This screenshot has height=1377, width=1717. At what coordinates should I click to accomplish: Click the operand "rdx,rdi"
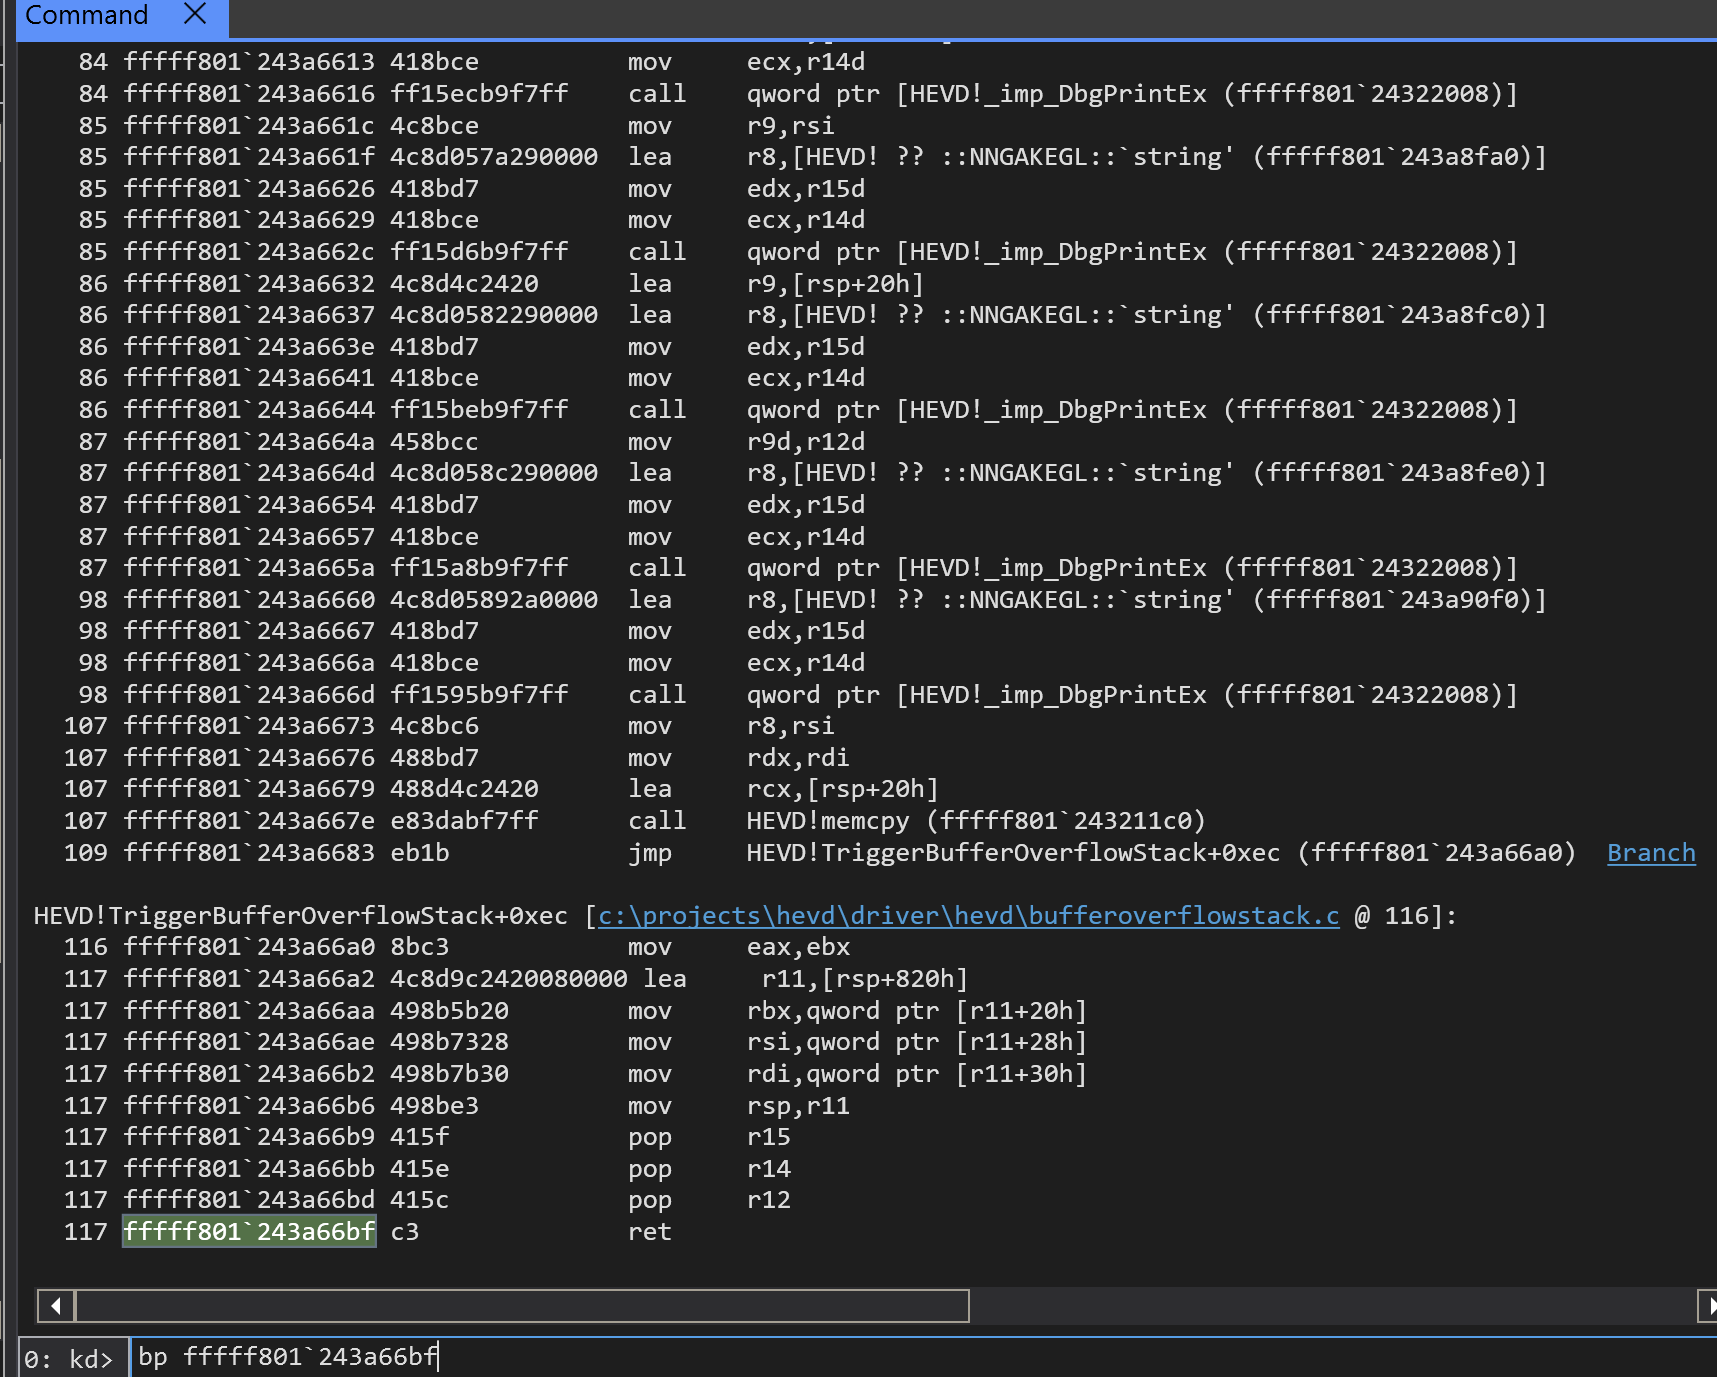(x=797, y=758)
